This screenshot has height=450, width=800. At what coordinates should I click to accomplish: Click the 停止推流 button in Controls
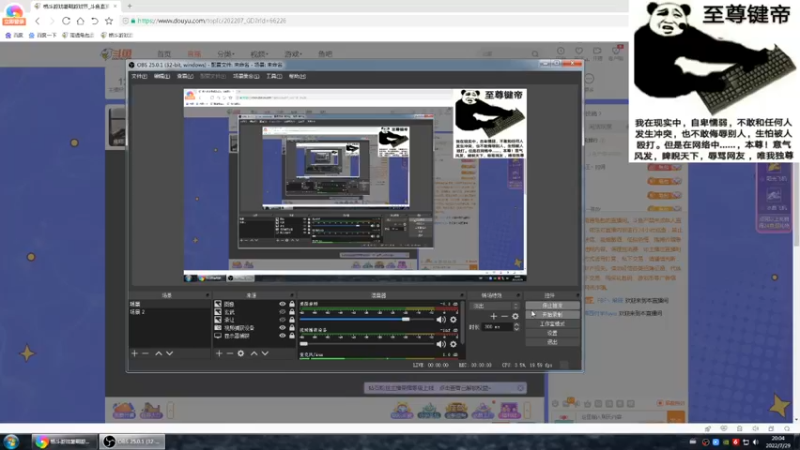pos(552,306)
